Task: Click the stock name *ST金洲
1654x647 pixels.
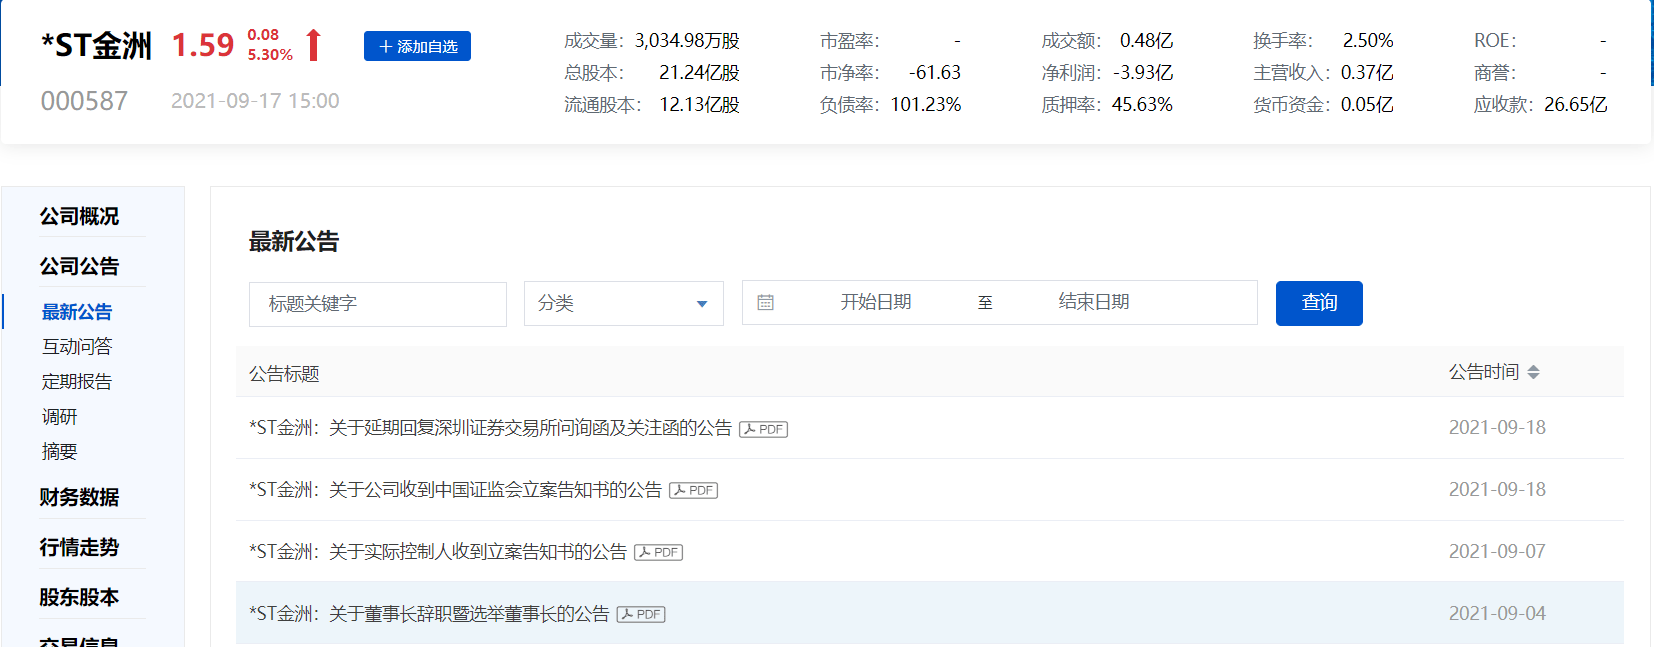Action: [x=96, y=45]
